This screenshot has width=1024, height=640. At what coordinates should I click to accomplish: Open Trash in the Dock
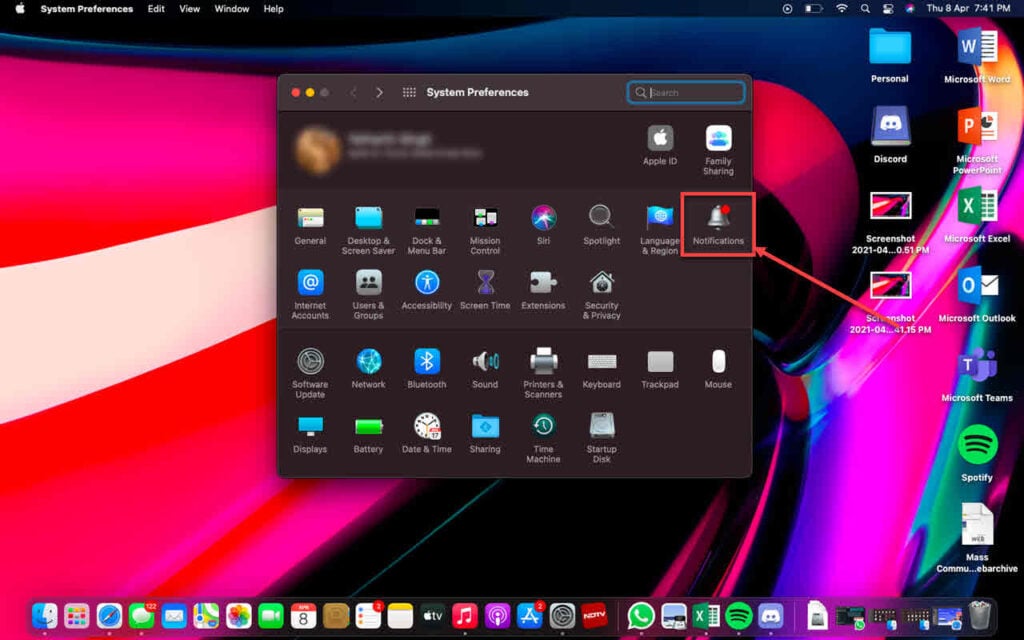coord(980,616)
